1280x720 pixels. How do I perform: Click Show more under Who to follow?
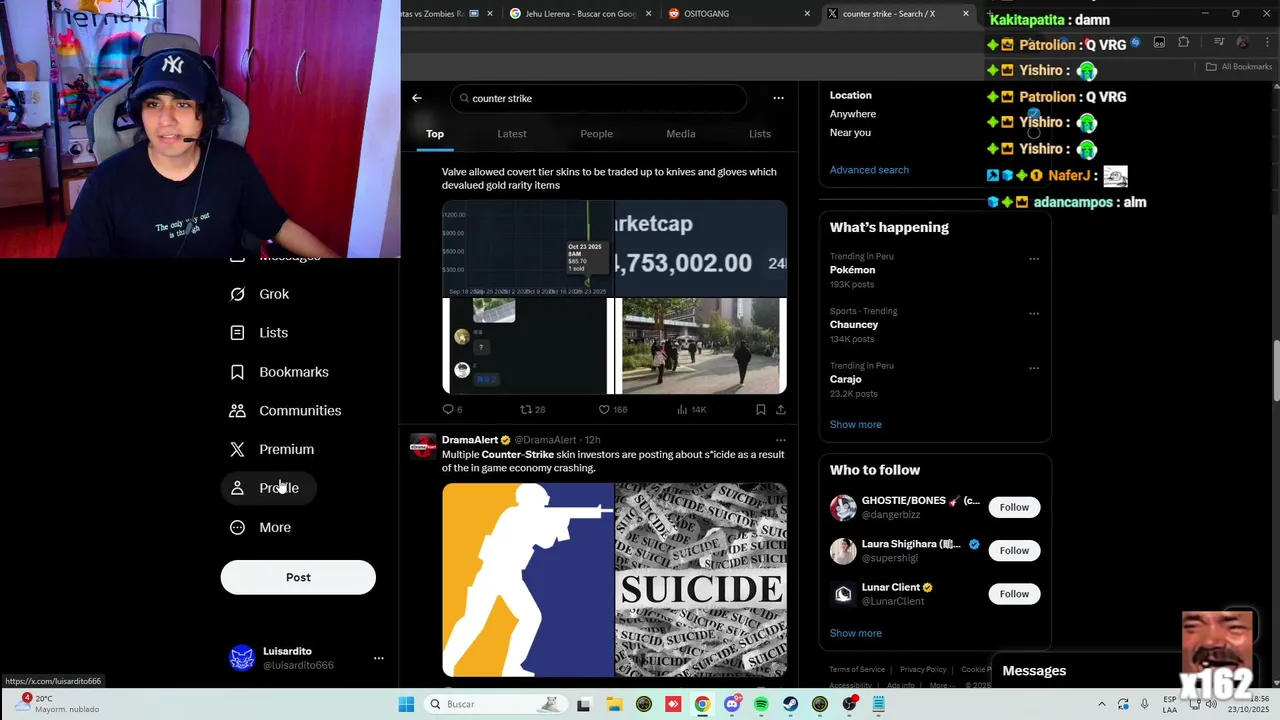tap(856, 633)
